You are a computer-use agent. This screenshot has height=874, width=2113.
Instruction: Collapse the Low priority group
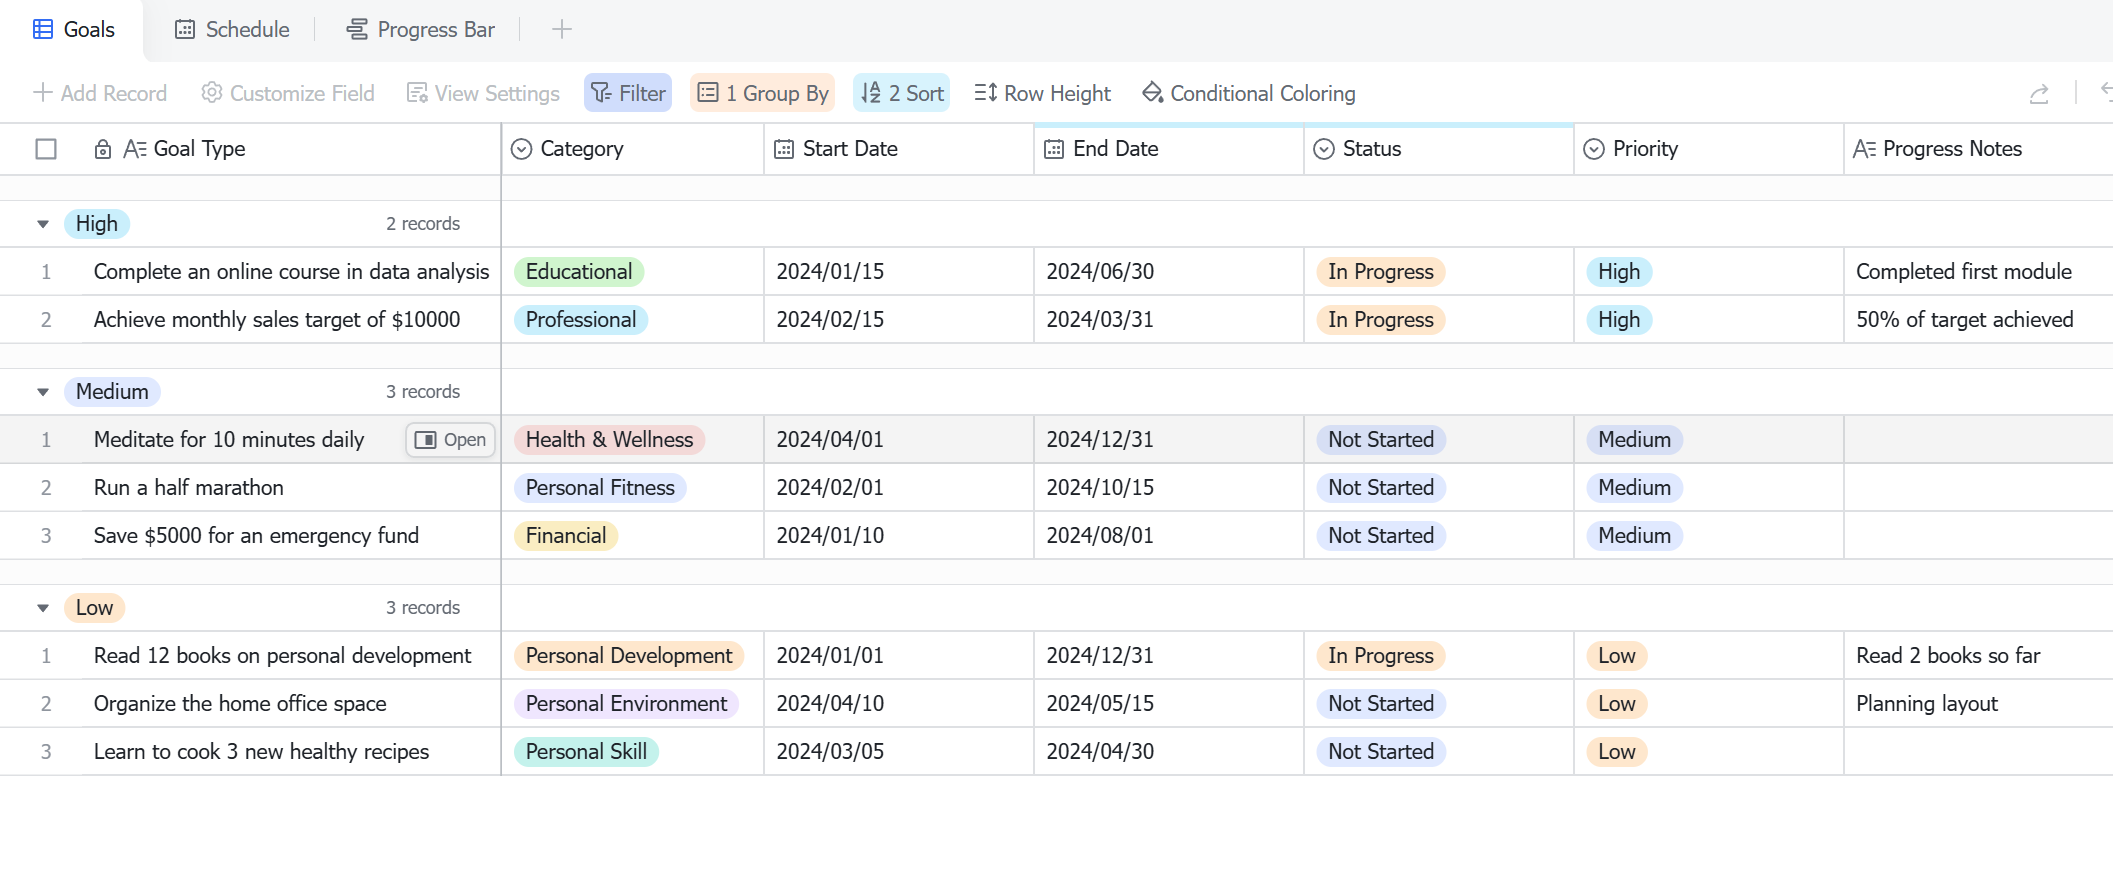[x=43, y=608]
